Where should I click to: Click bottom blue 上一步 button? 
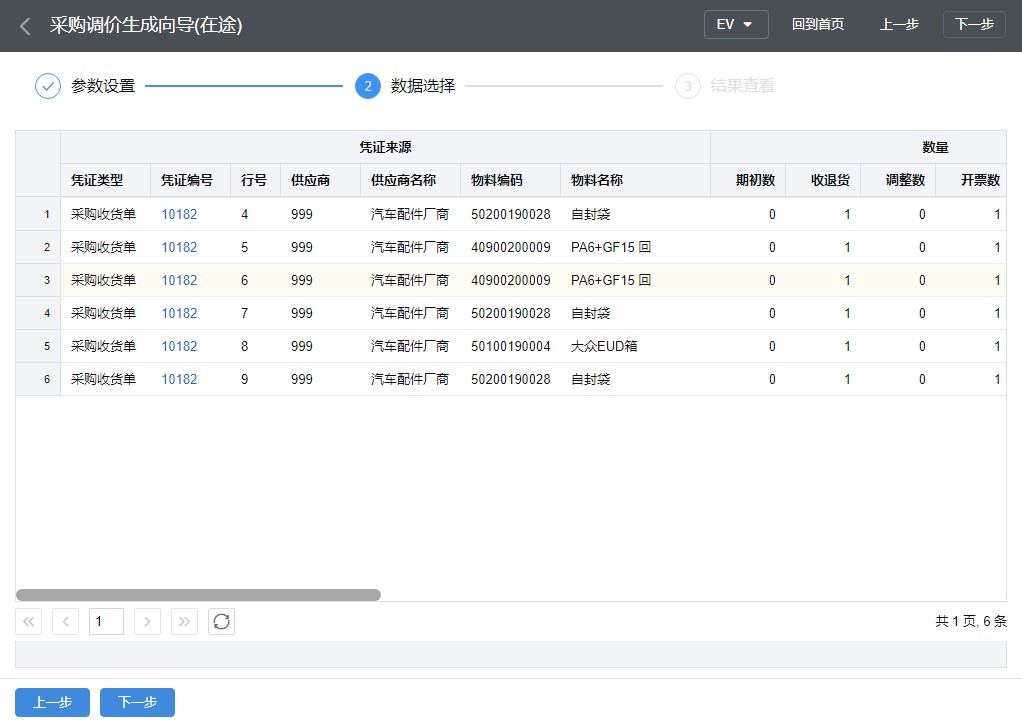pos(52,703)
